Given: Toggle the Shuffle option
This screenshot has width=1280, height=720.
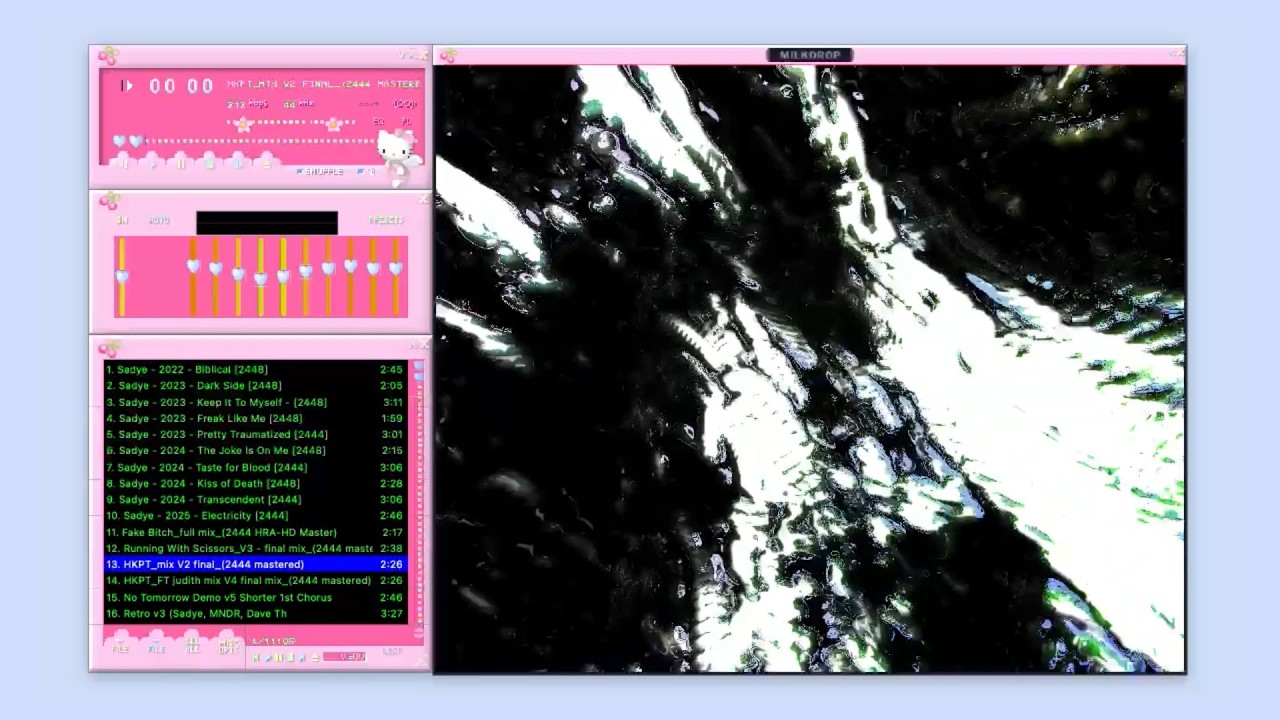Looking at the screenshot, I should (x=320, y=172).
